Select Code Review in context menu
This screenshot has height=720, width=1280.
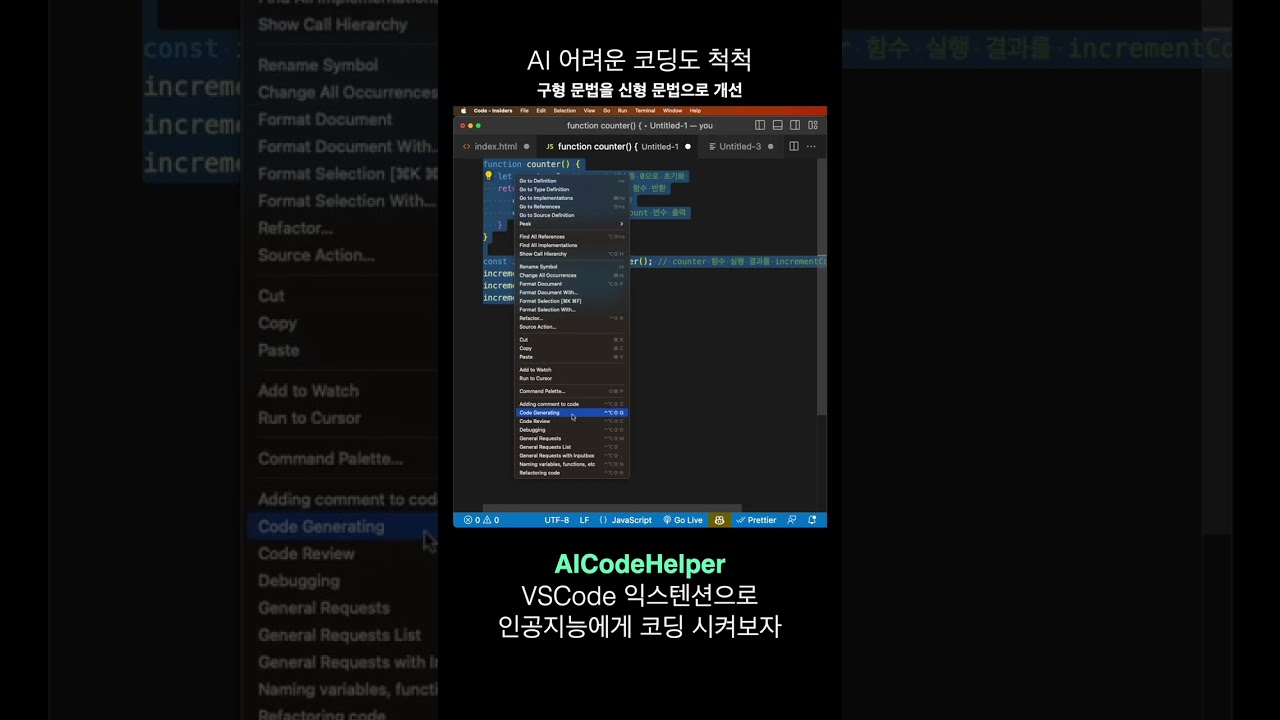pos(571,421)
